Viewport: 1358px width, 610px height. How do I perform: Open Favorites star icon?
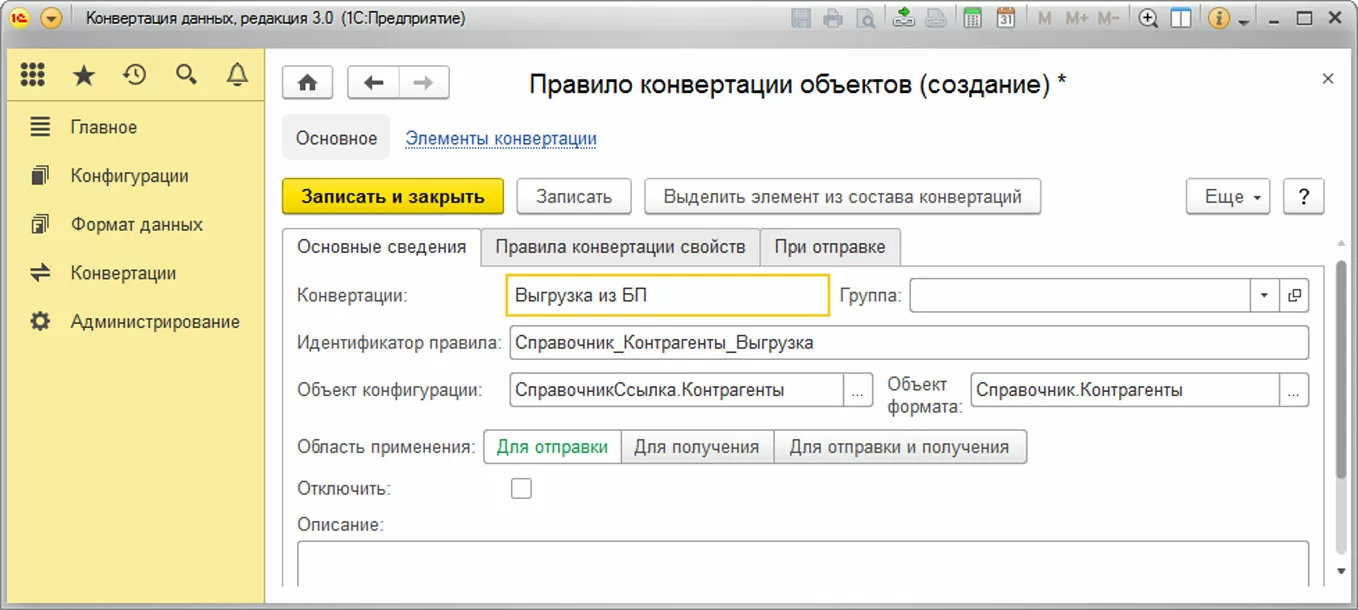(84, 75)
